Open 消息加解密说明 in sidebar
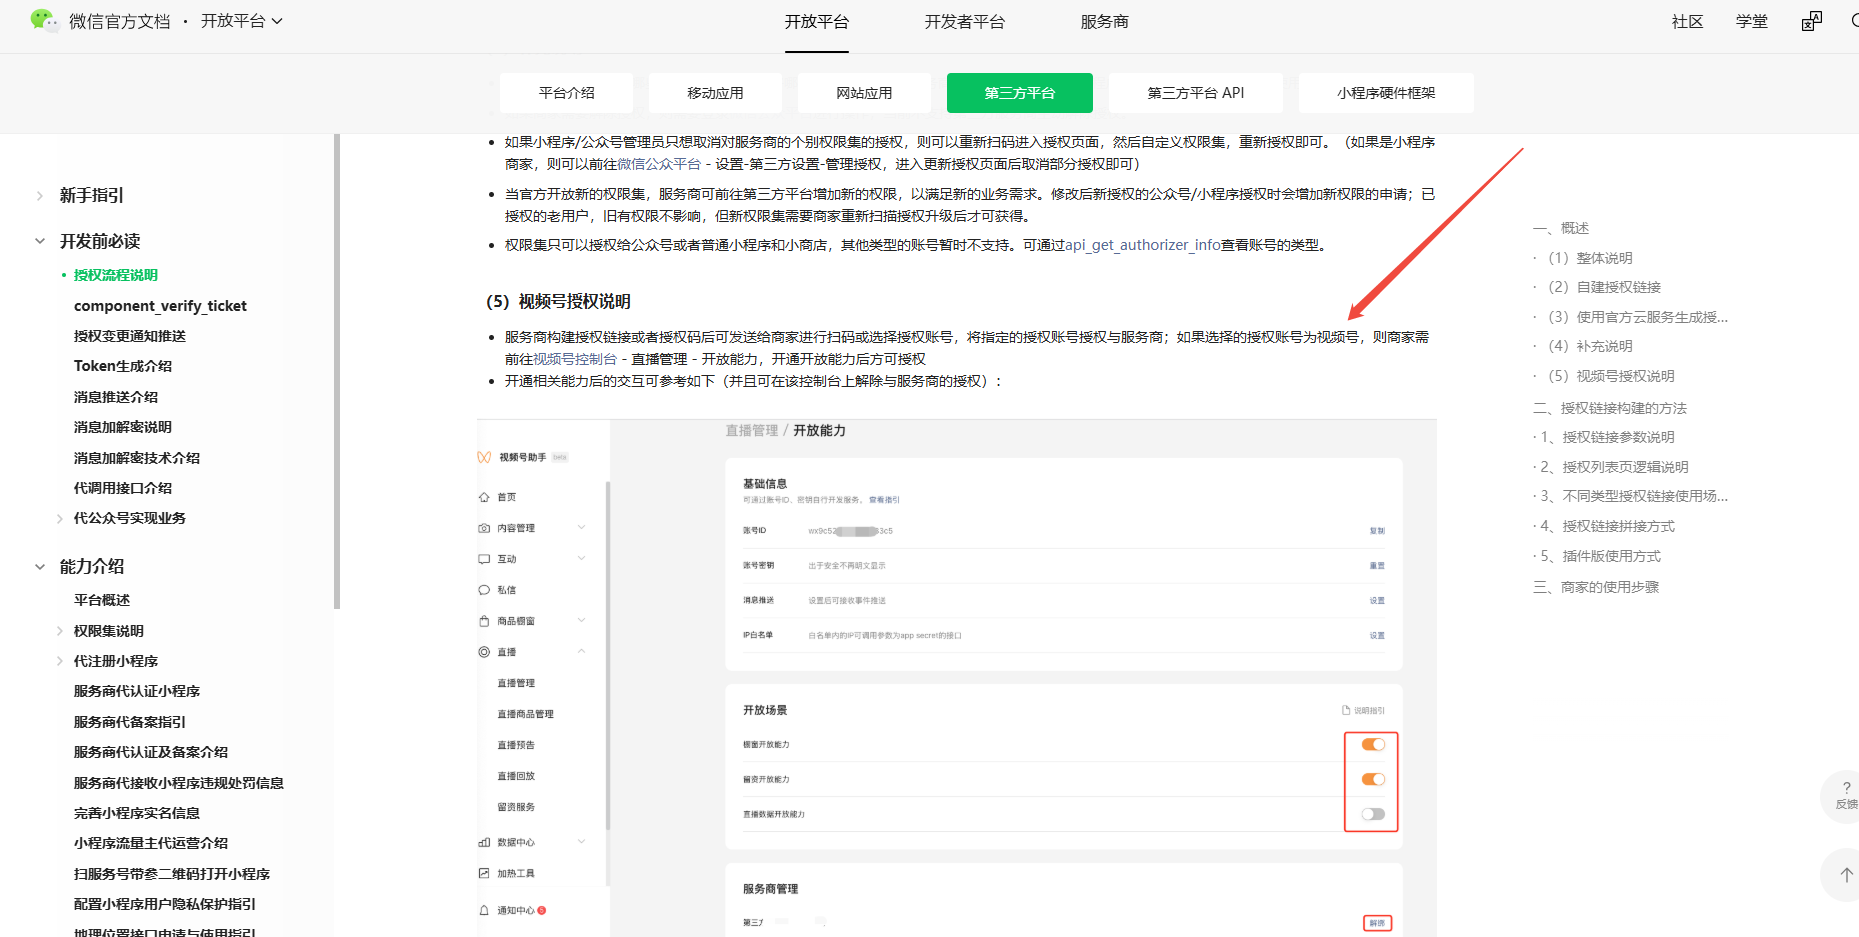The image size is (1859, 937). 123,427
